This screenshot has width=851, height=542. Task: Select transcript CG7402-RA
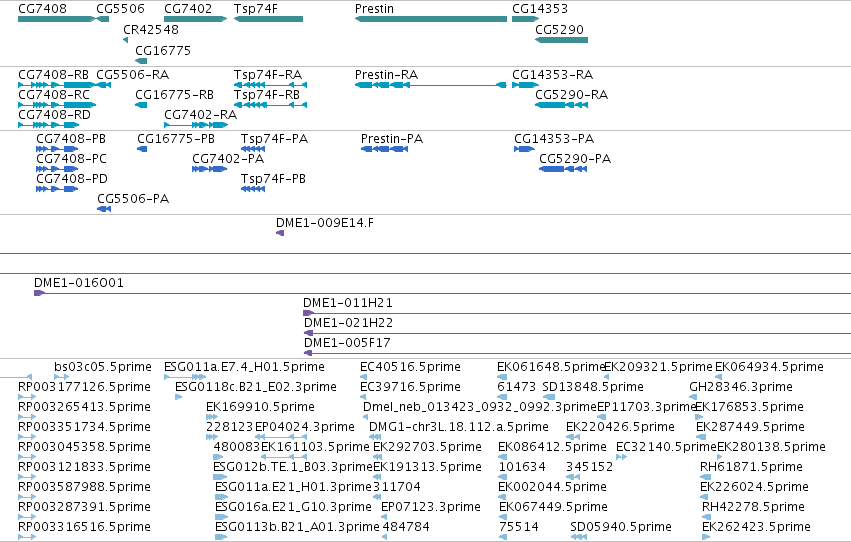(x=200, y=115)
